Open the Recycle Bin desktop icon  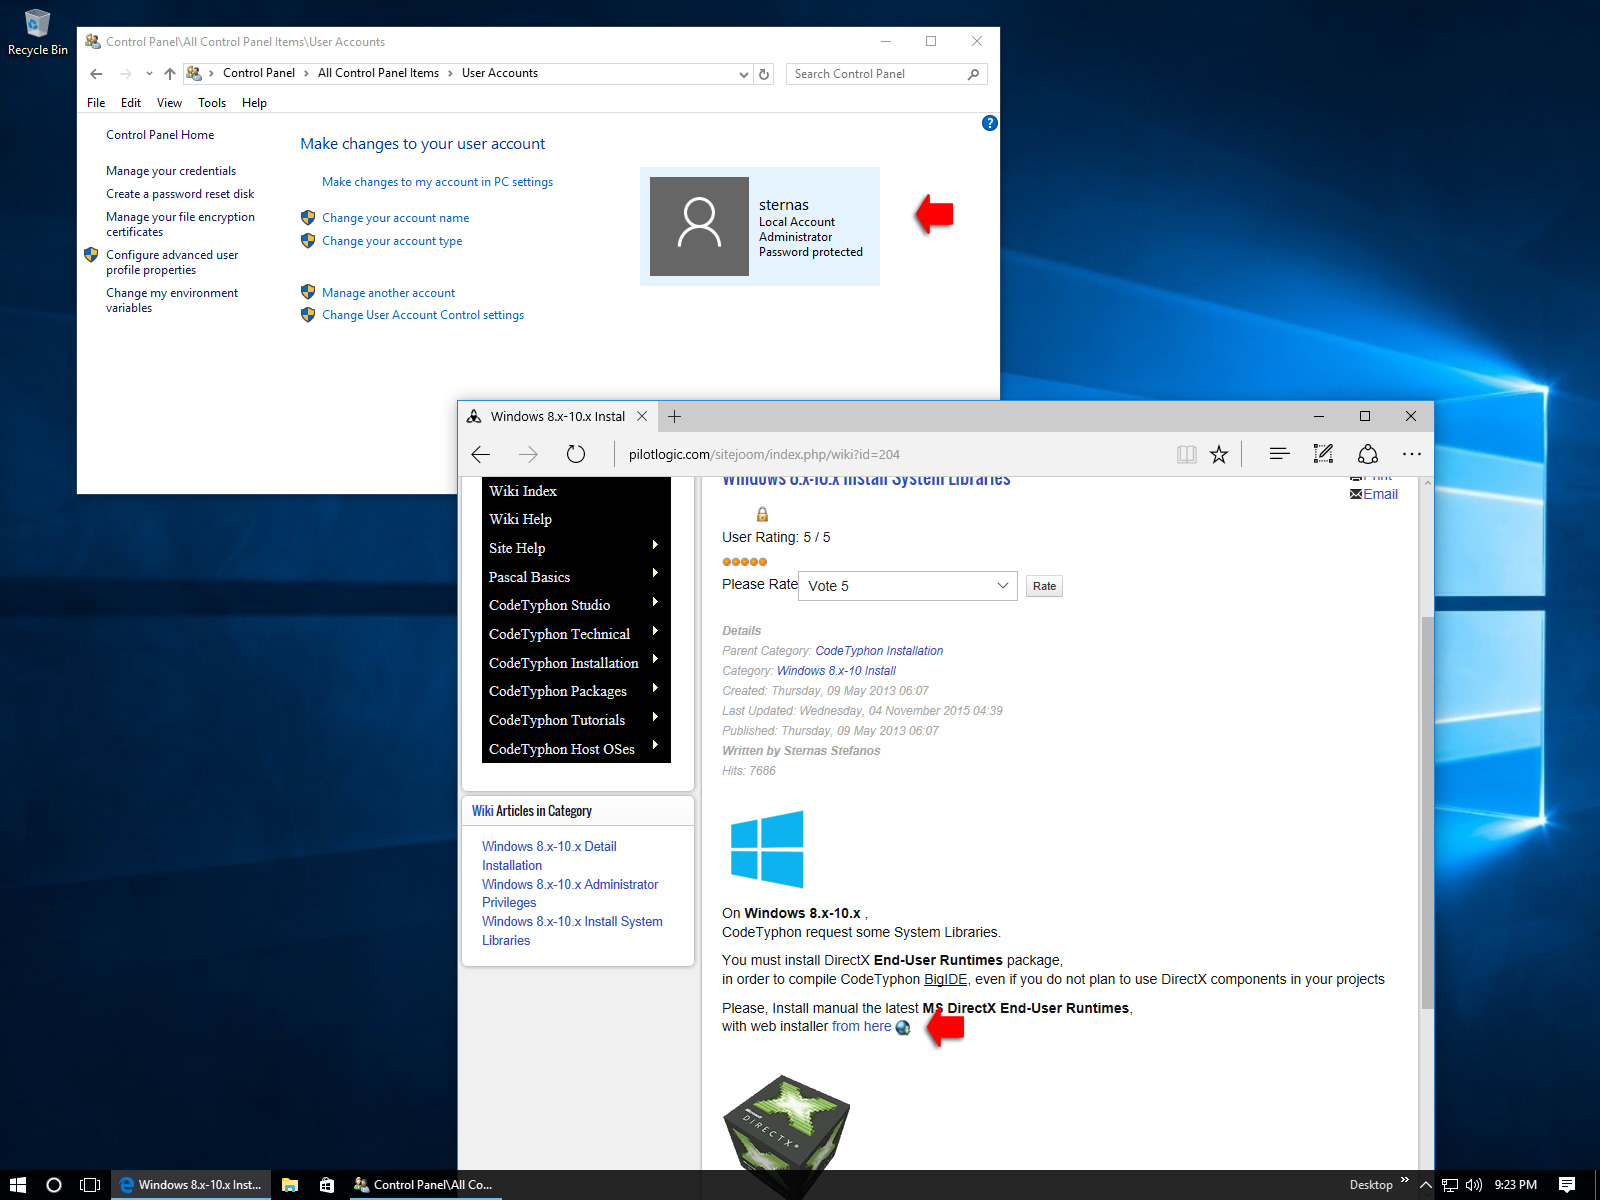(x=37, y=32)
